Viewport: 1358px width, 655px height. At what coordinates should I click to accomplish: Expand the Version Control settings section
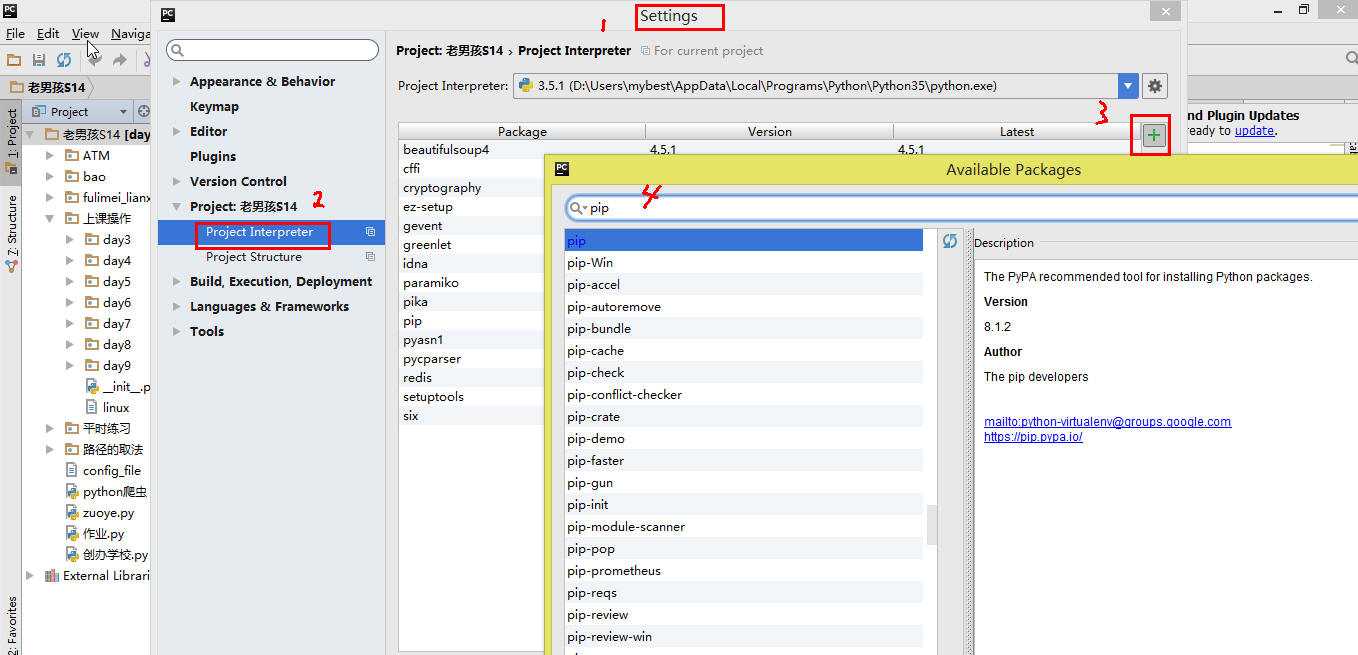coord(177,182)
